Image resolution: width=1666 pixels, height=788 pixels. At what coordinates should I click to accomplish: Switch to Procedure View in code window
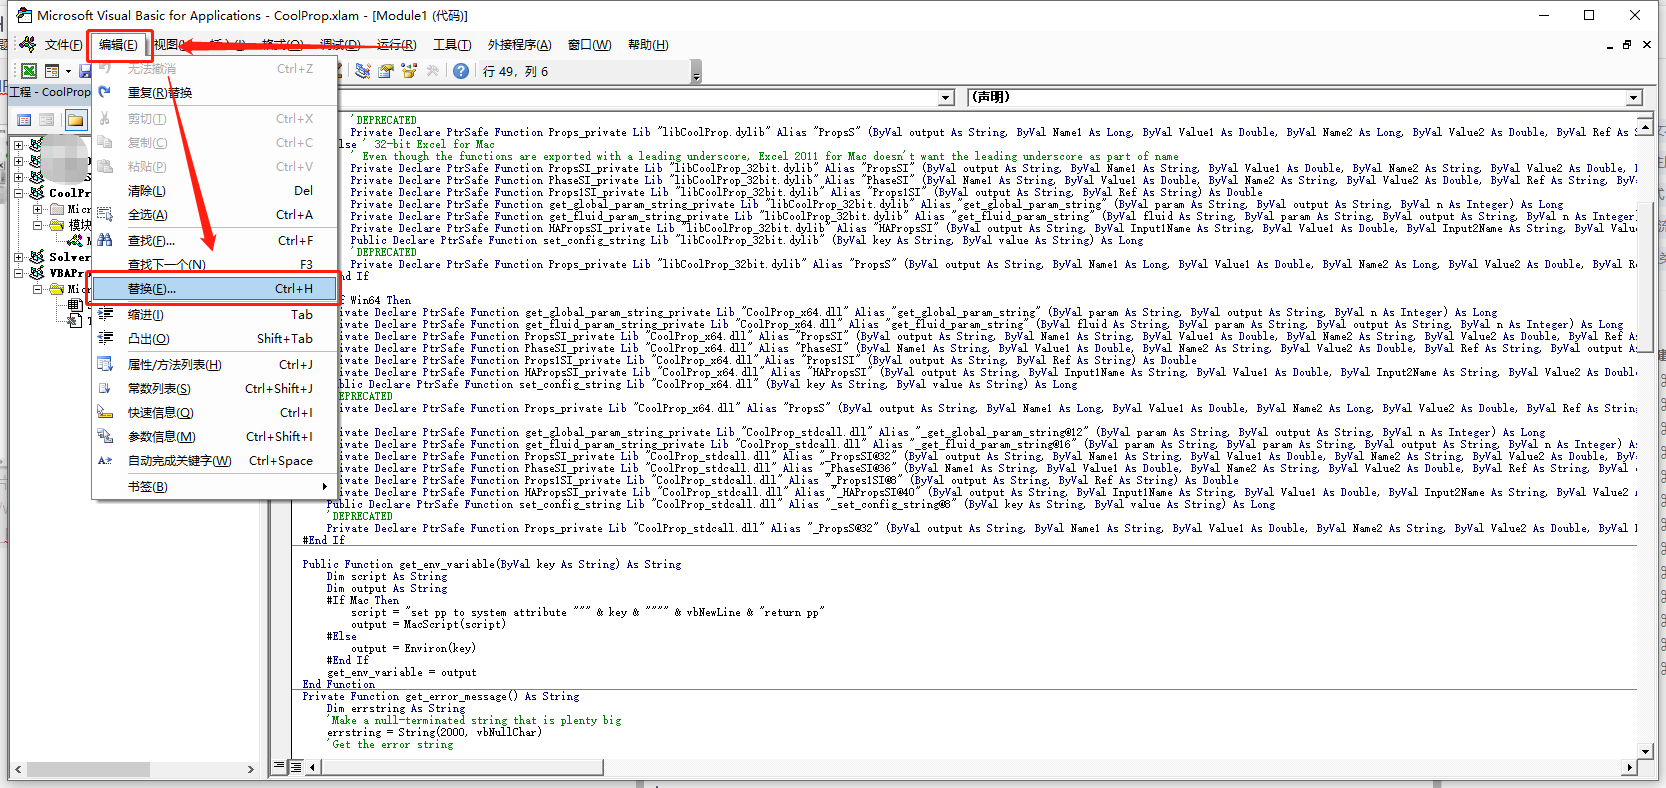point(280,767)
